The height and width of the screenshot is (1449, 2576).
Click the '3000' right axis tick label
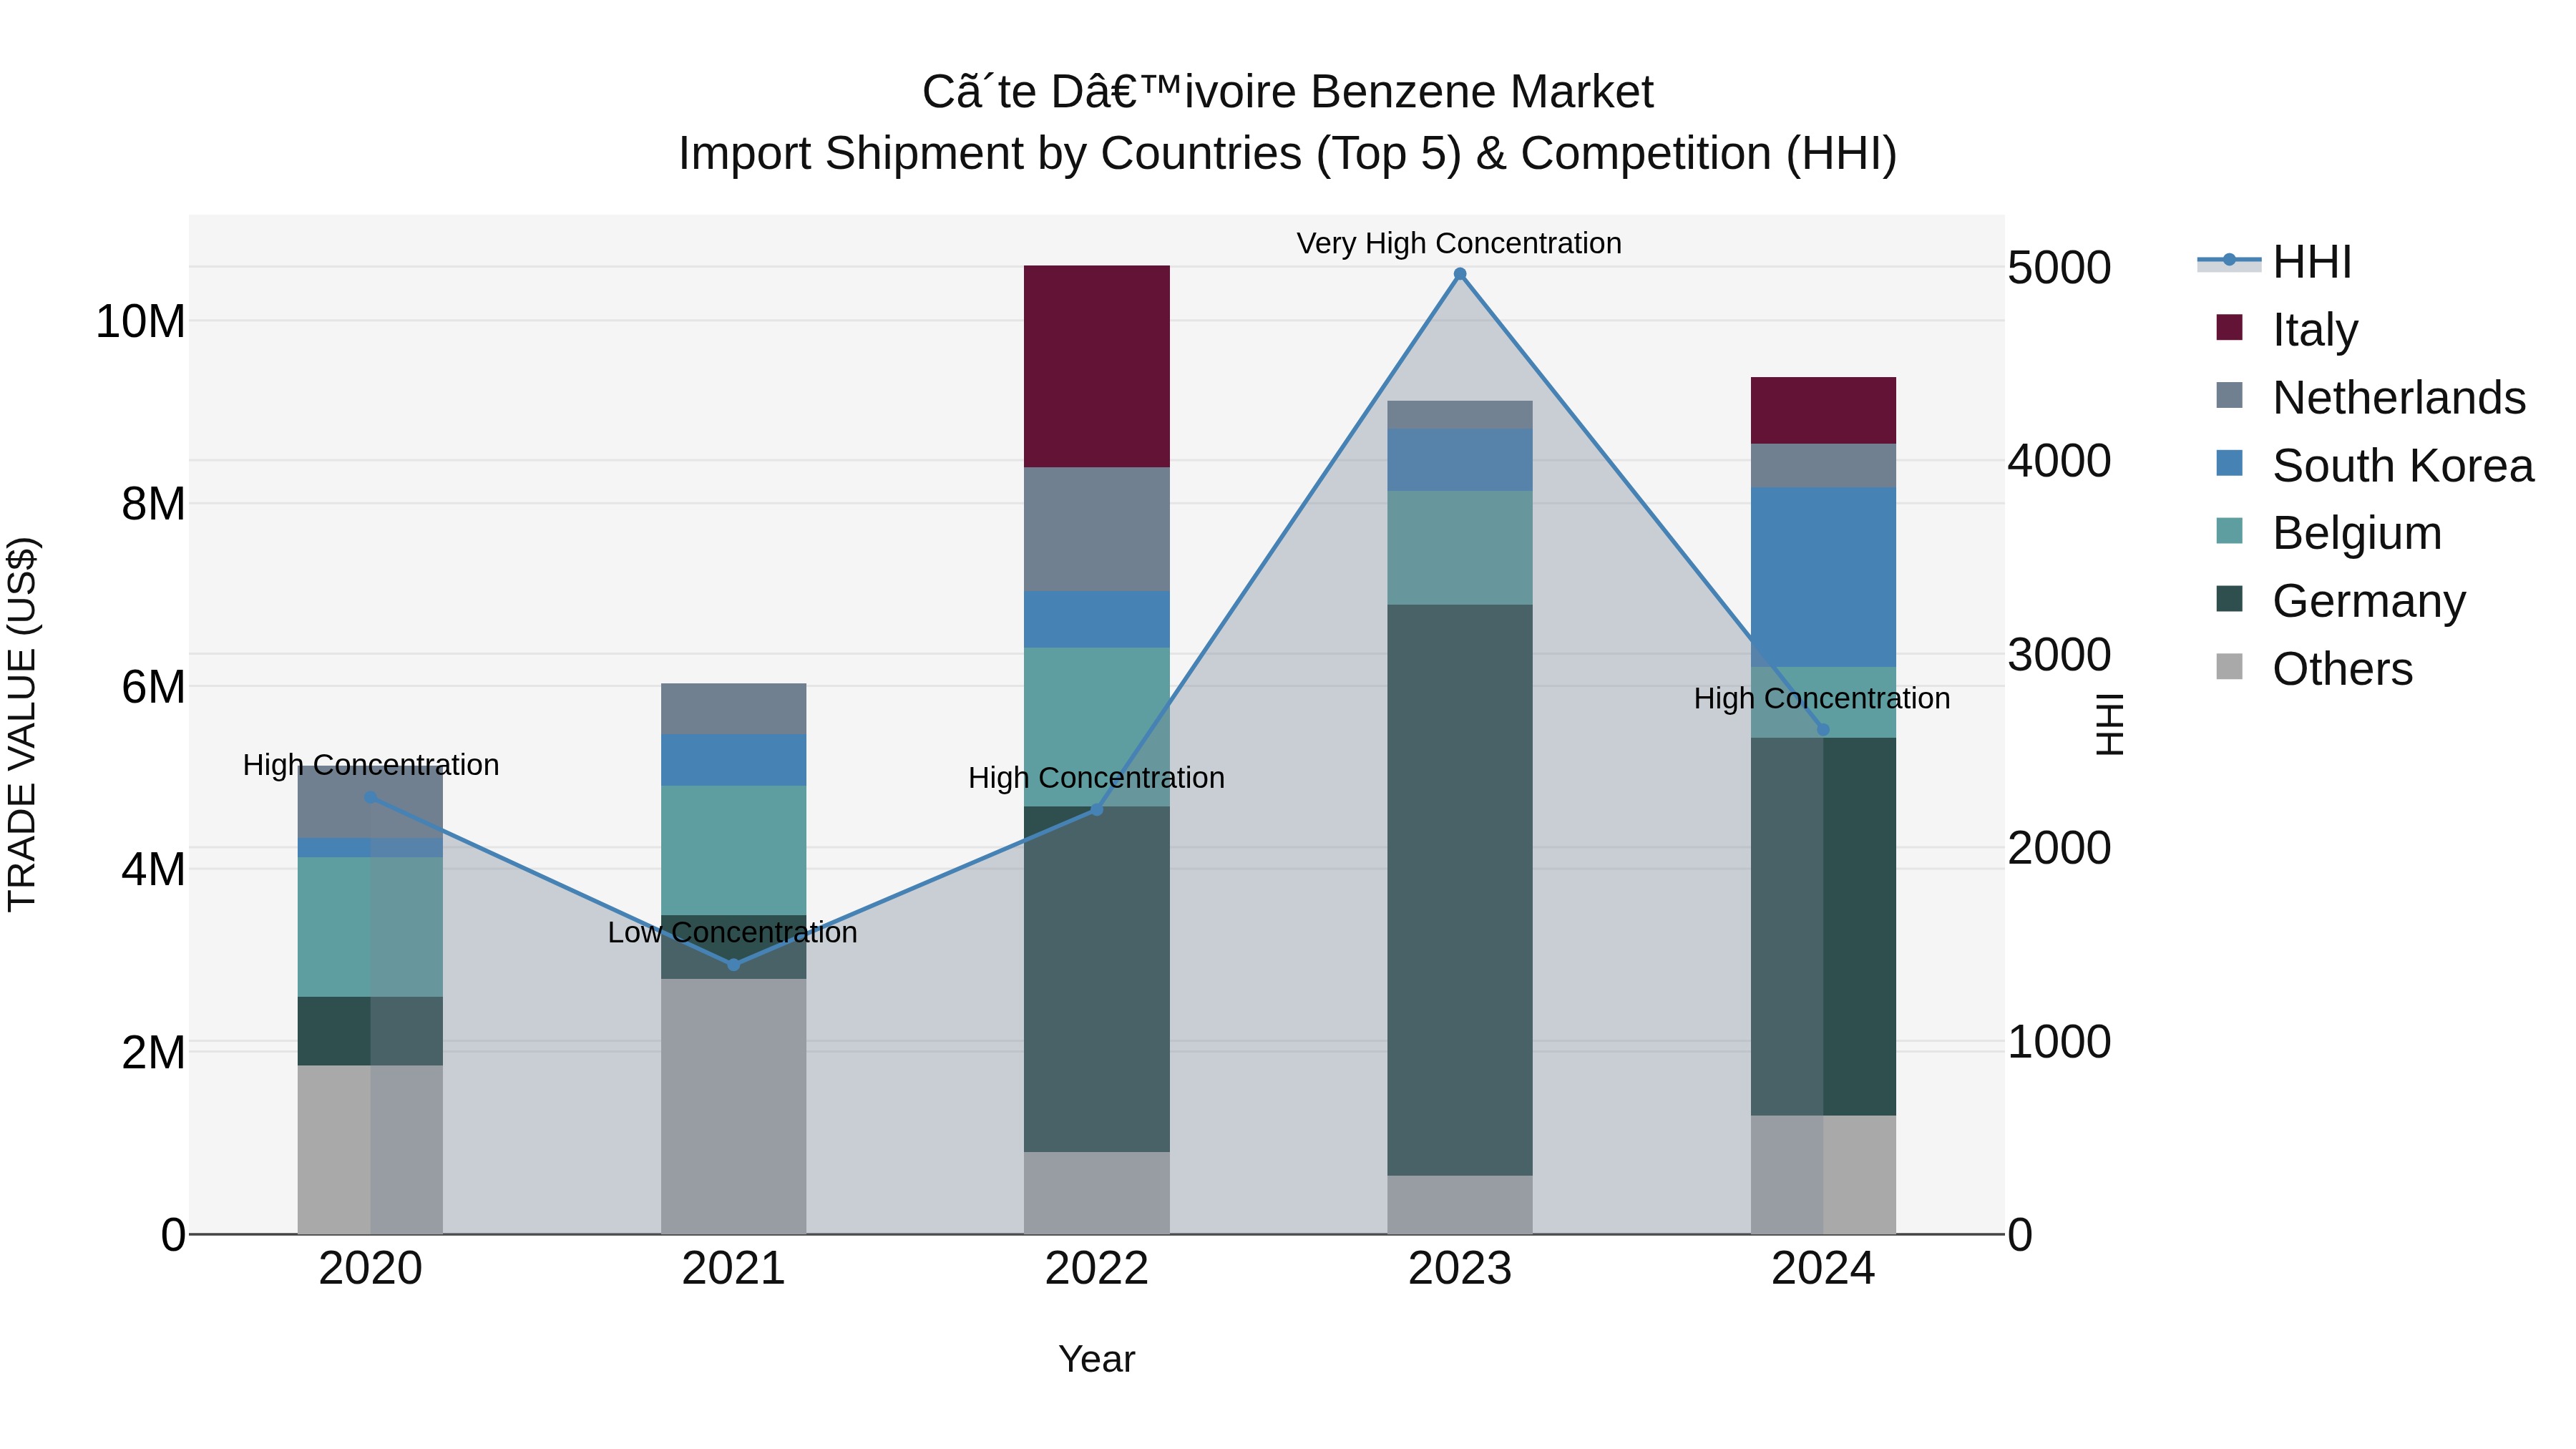pyautogui.click(x=2059, y=655)
